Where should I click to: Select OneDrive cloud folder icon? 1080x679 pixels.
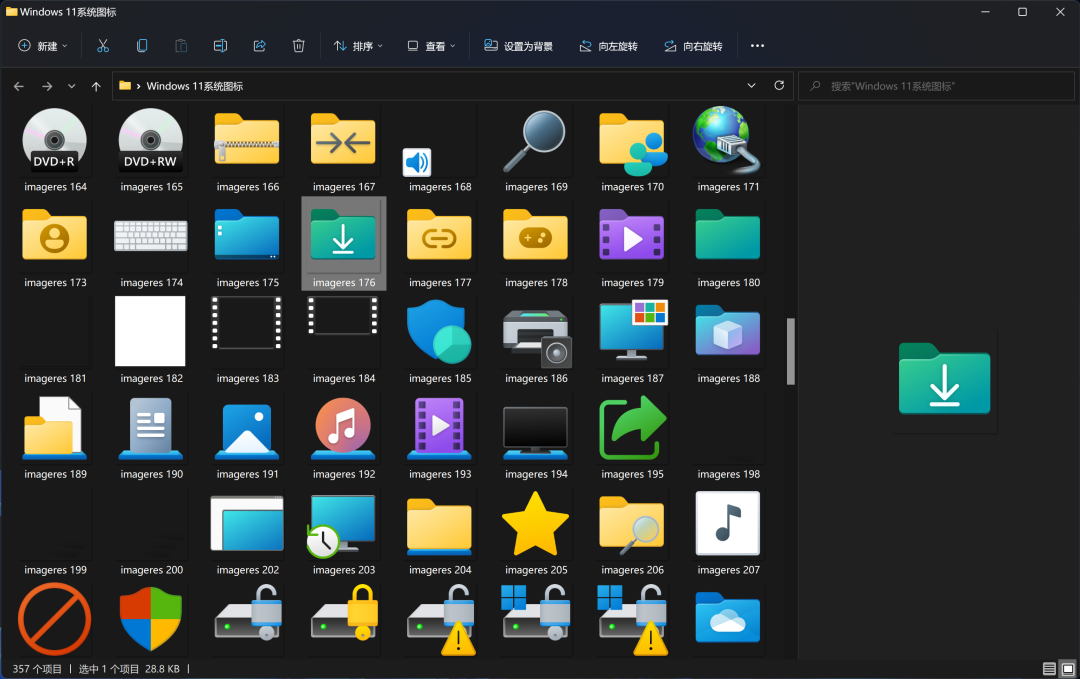(x=728, y=618)
